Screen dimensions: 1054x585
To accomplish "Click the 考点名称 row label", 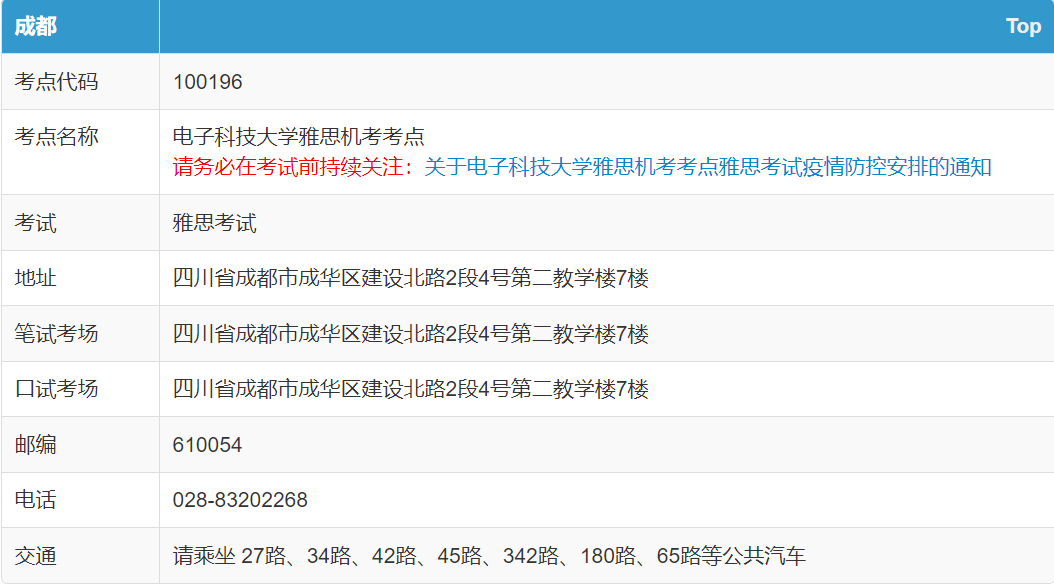I will [57, 137].
